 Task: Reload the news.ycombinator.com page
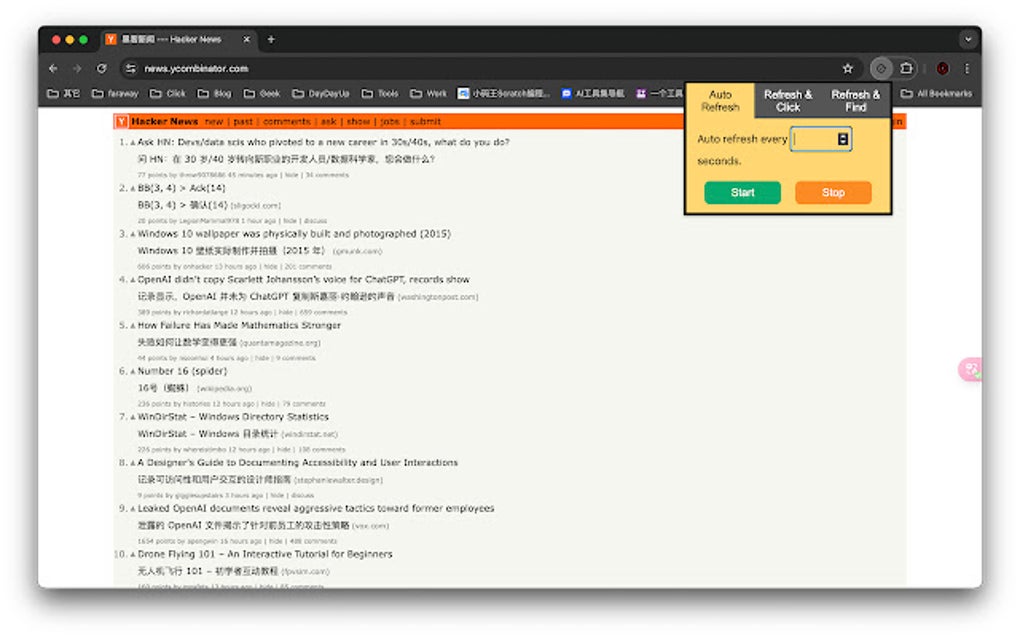(103, 68)
